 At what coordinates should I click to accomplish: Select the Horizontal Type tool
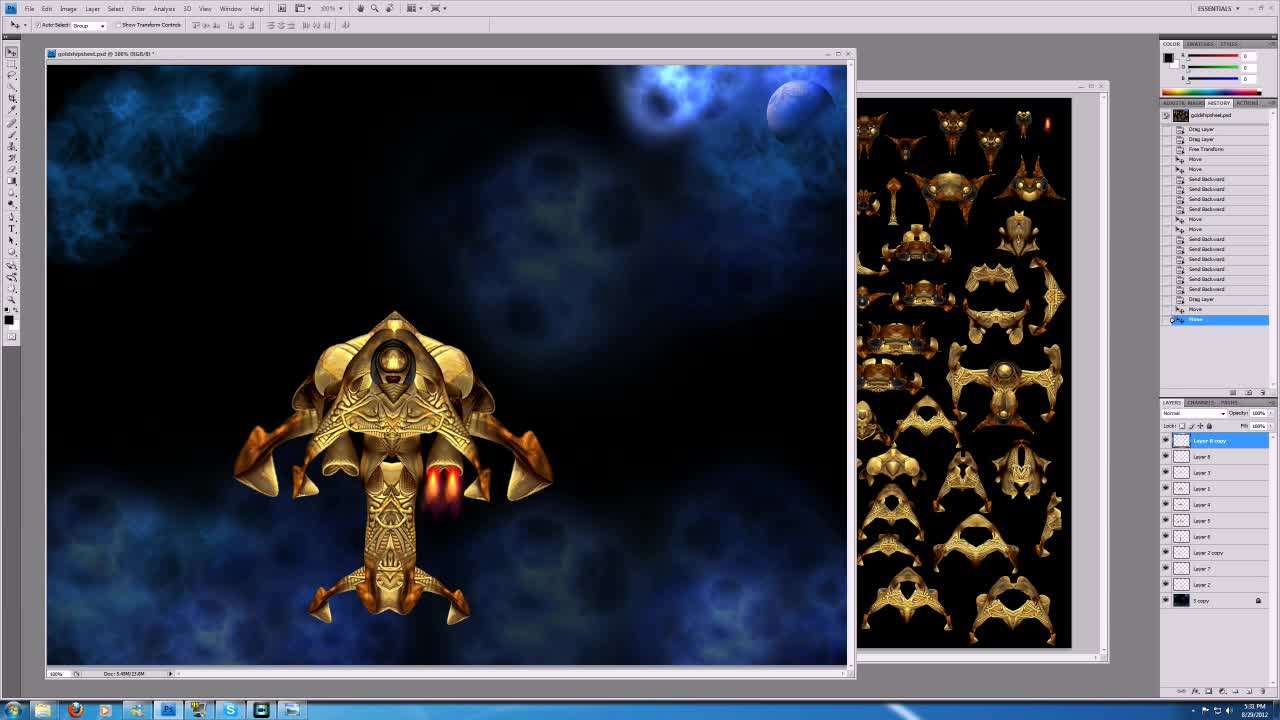12,228
